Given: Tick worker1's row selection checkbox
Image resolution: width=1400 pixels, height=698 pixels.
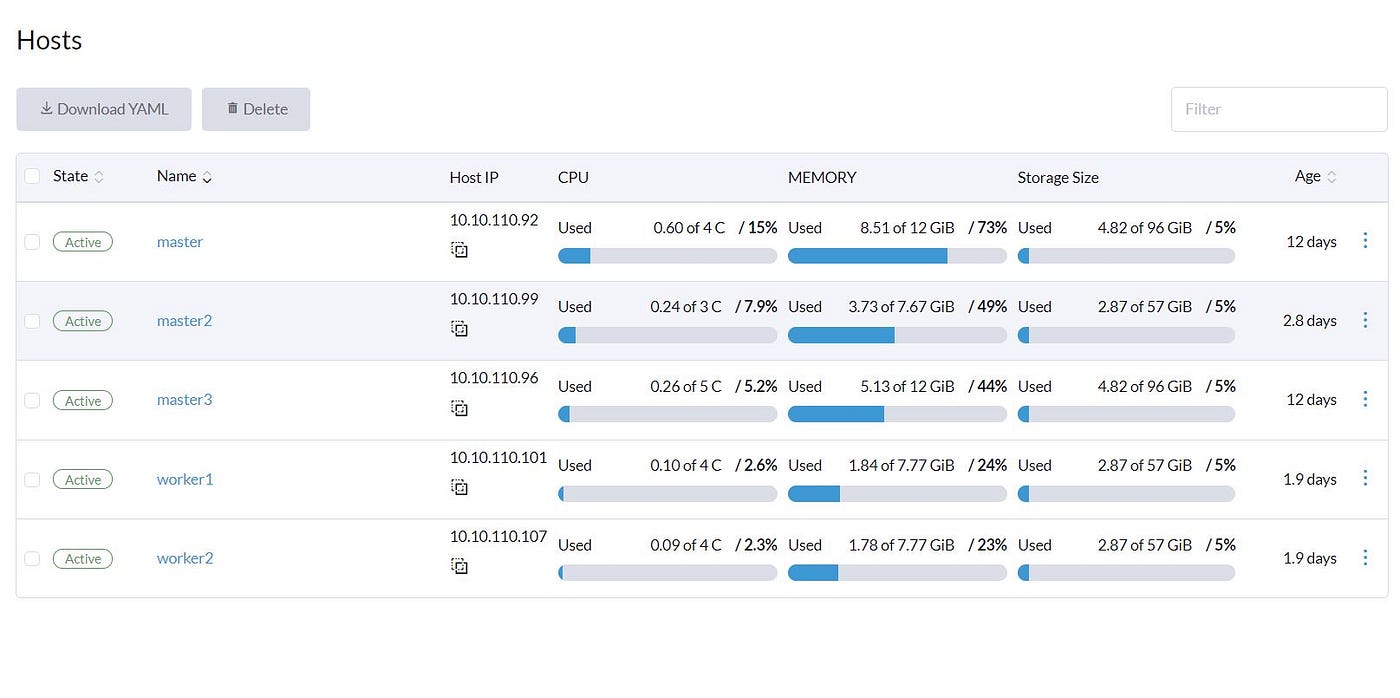Looking at the screenshot, I should pyautogui.click(x=32, y=479).
